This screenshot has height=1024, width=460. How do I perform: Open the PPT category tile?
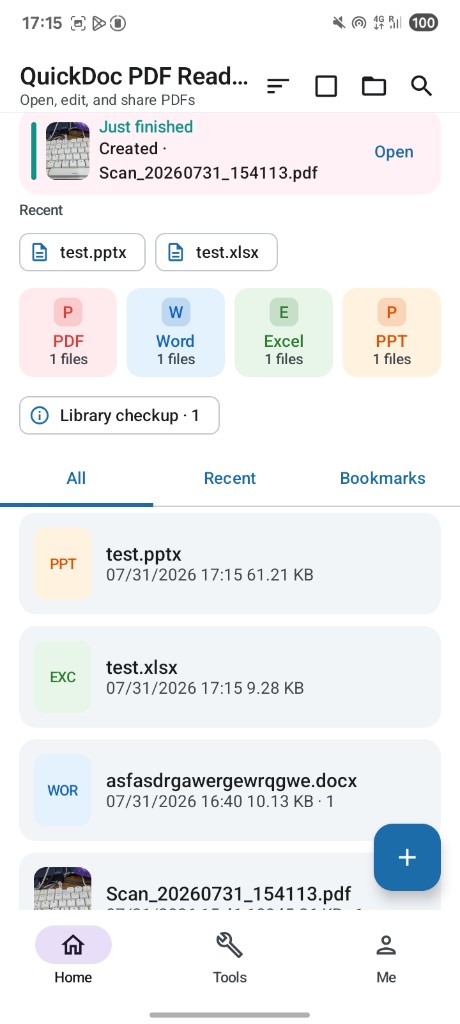pos(391,332)
